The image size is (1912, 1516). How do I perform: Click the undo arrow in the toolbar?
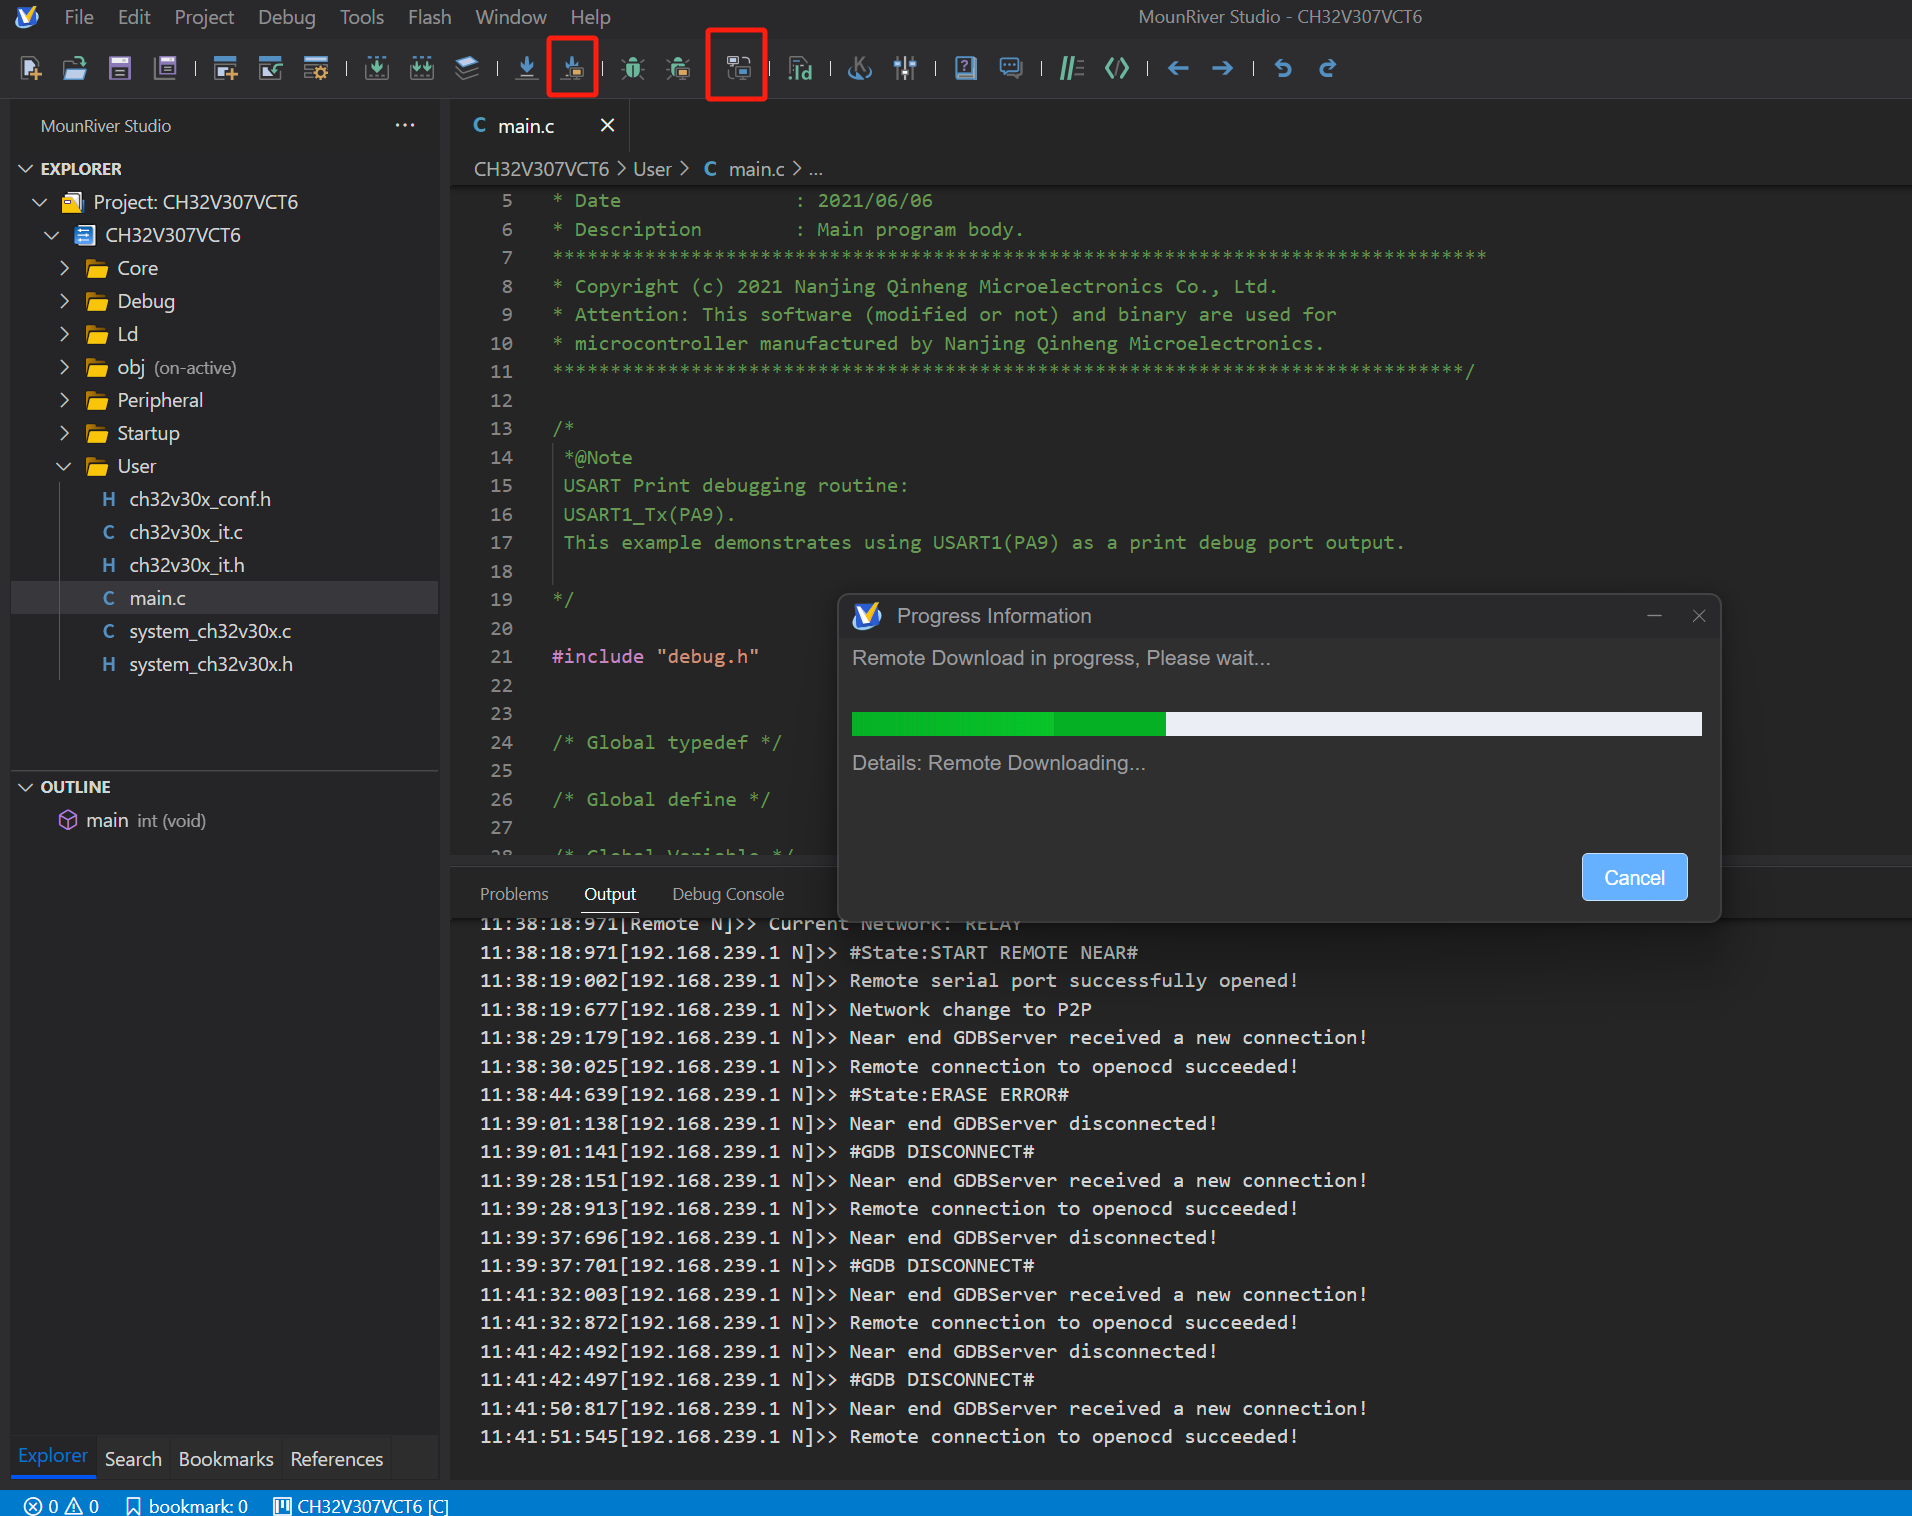click(x=1283, y=68)
